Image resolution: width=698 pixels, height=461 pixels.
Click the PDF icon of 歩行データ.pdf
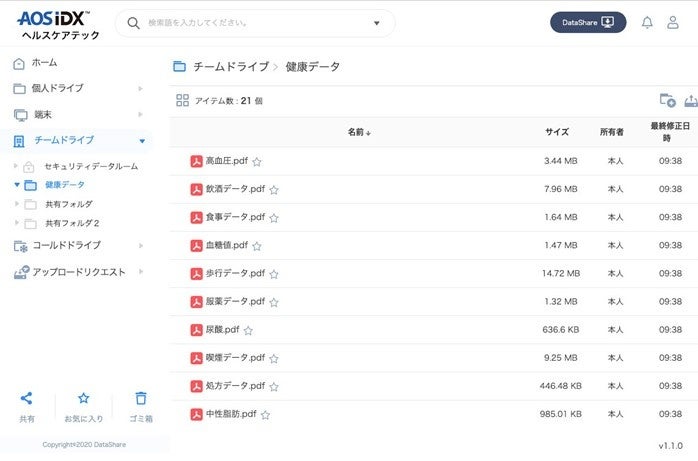tap(196, 274)
